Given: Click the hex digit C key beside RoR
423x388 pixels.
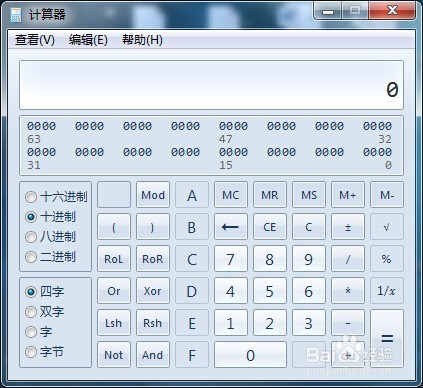Looking at the screenshot, I should tap(192, 259).
